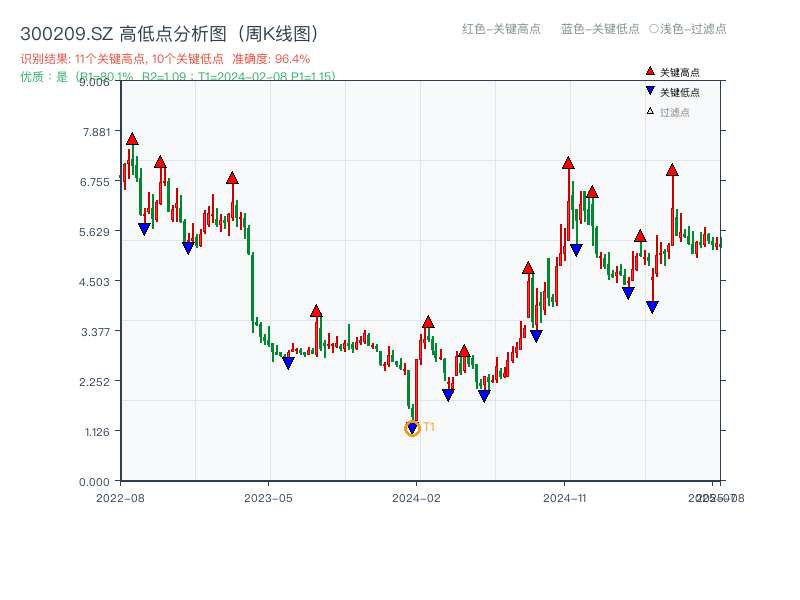The image size is (800, 600).
Task: Click the rightmost blue low-point triangle marker
Action: point(652,307)
